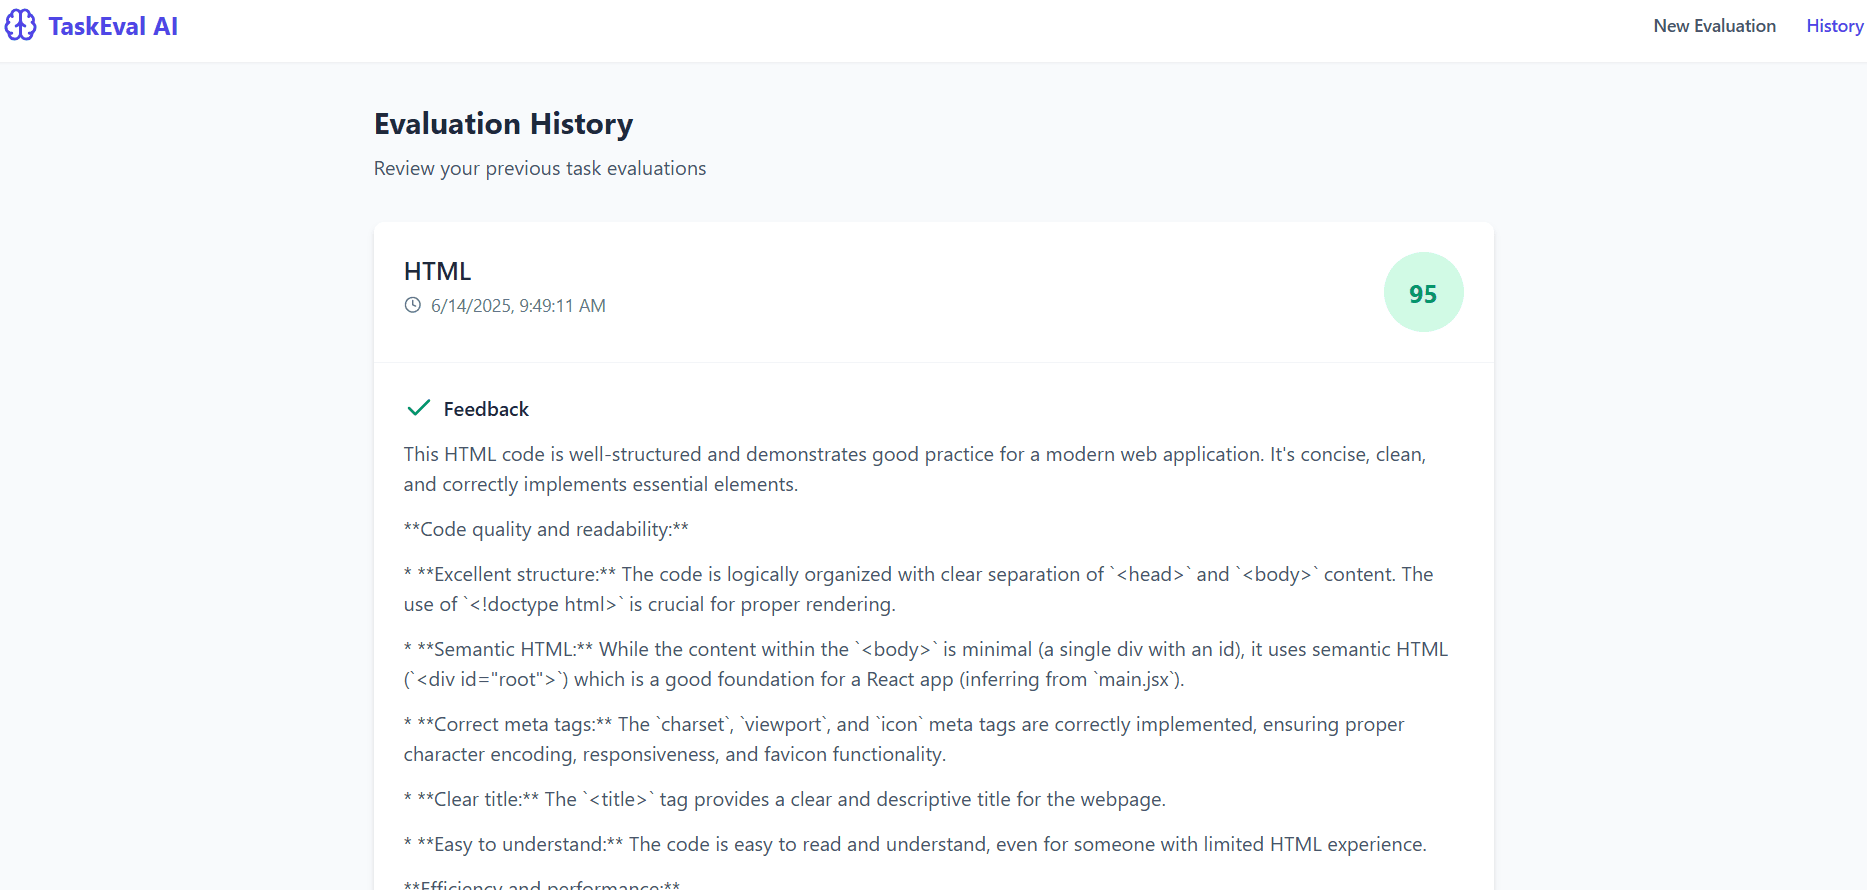Click the first feedback summary paragraph
This screenshot has width=1867, height=890.
point(915,469)
